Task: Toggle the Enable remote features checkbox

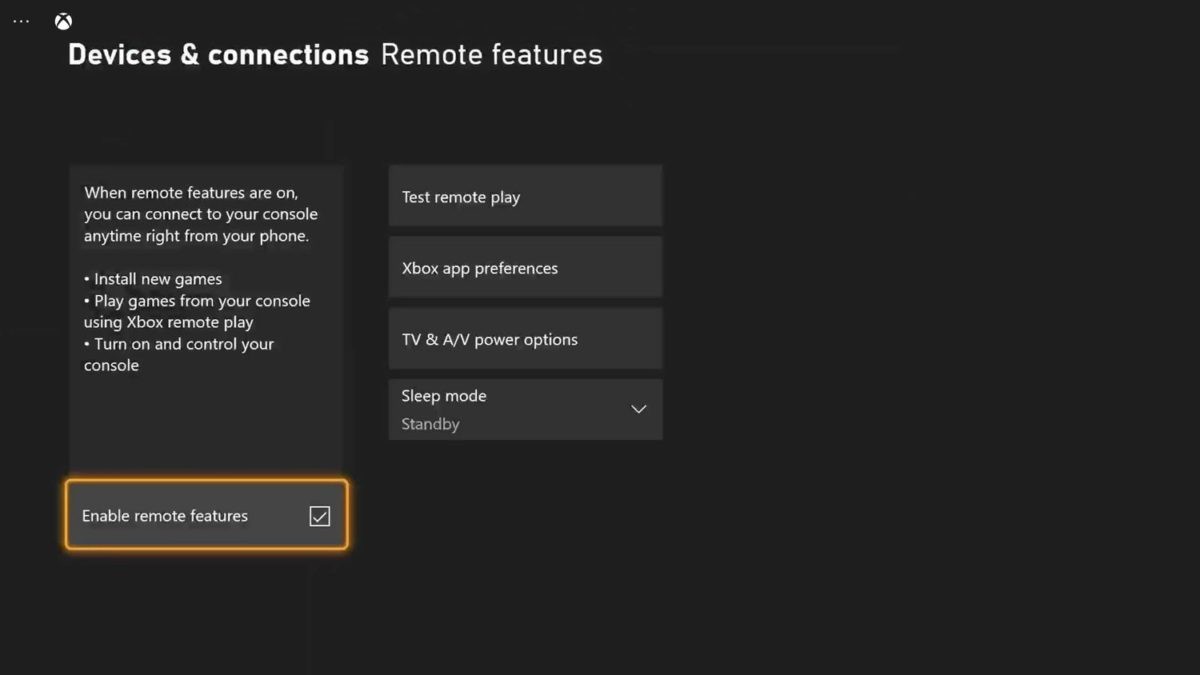Action: point(319,516)
